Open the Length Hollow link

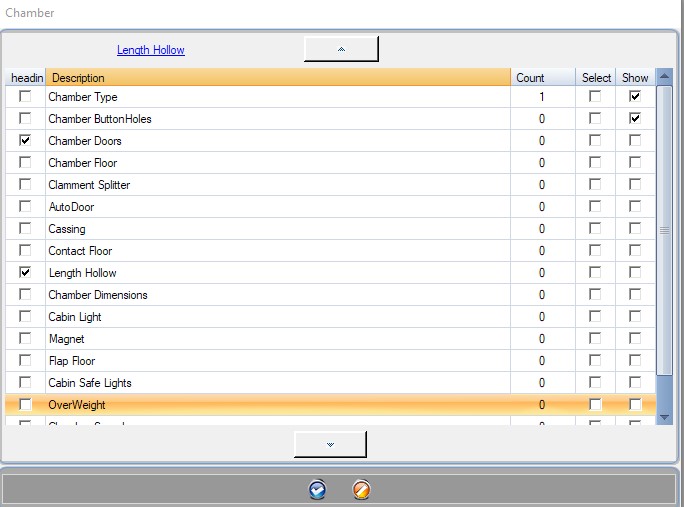tap(151, 50)
